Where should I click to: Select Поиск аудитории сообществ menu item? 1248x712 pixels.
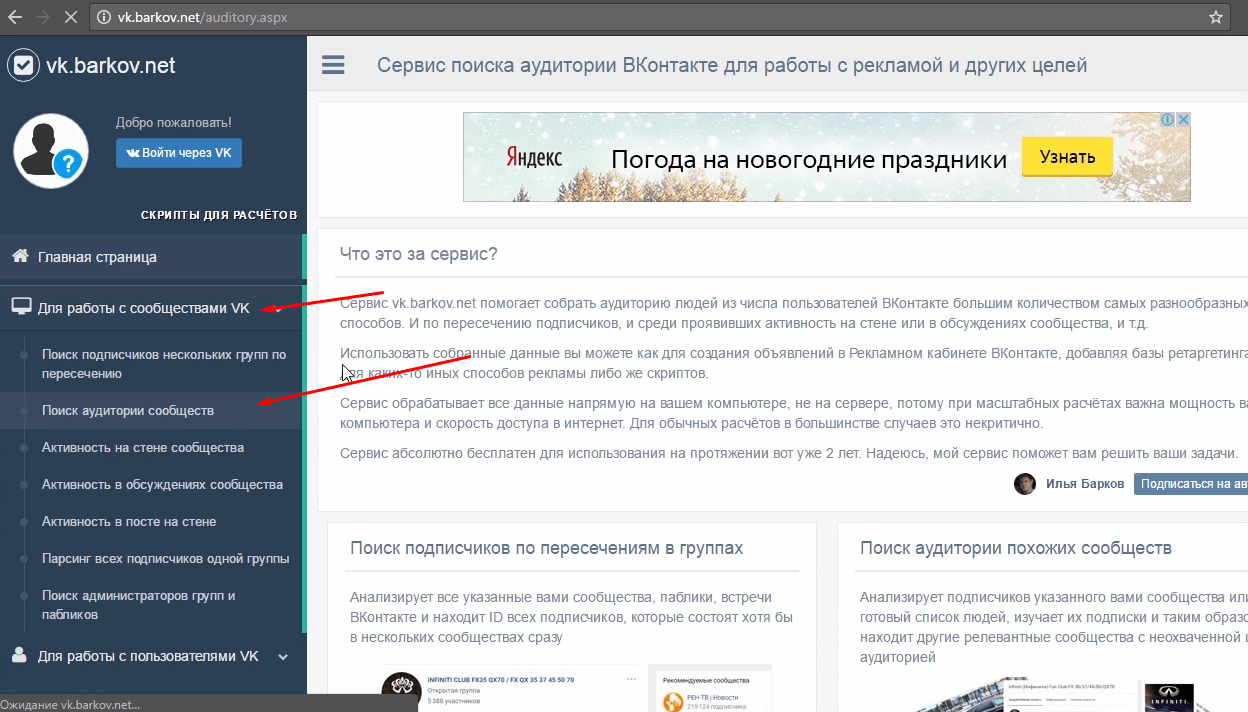(128, 411)
